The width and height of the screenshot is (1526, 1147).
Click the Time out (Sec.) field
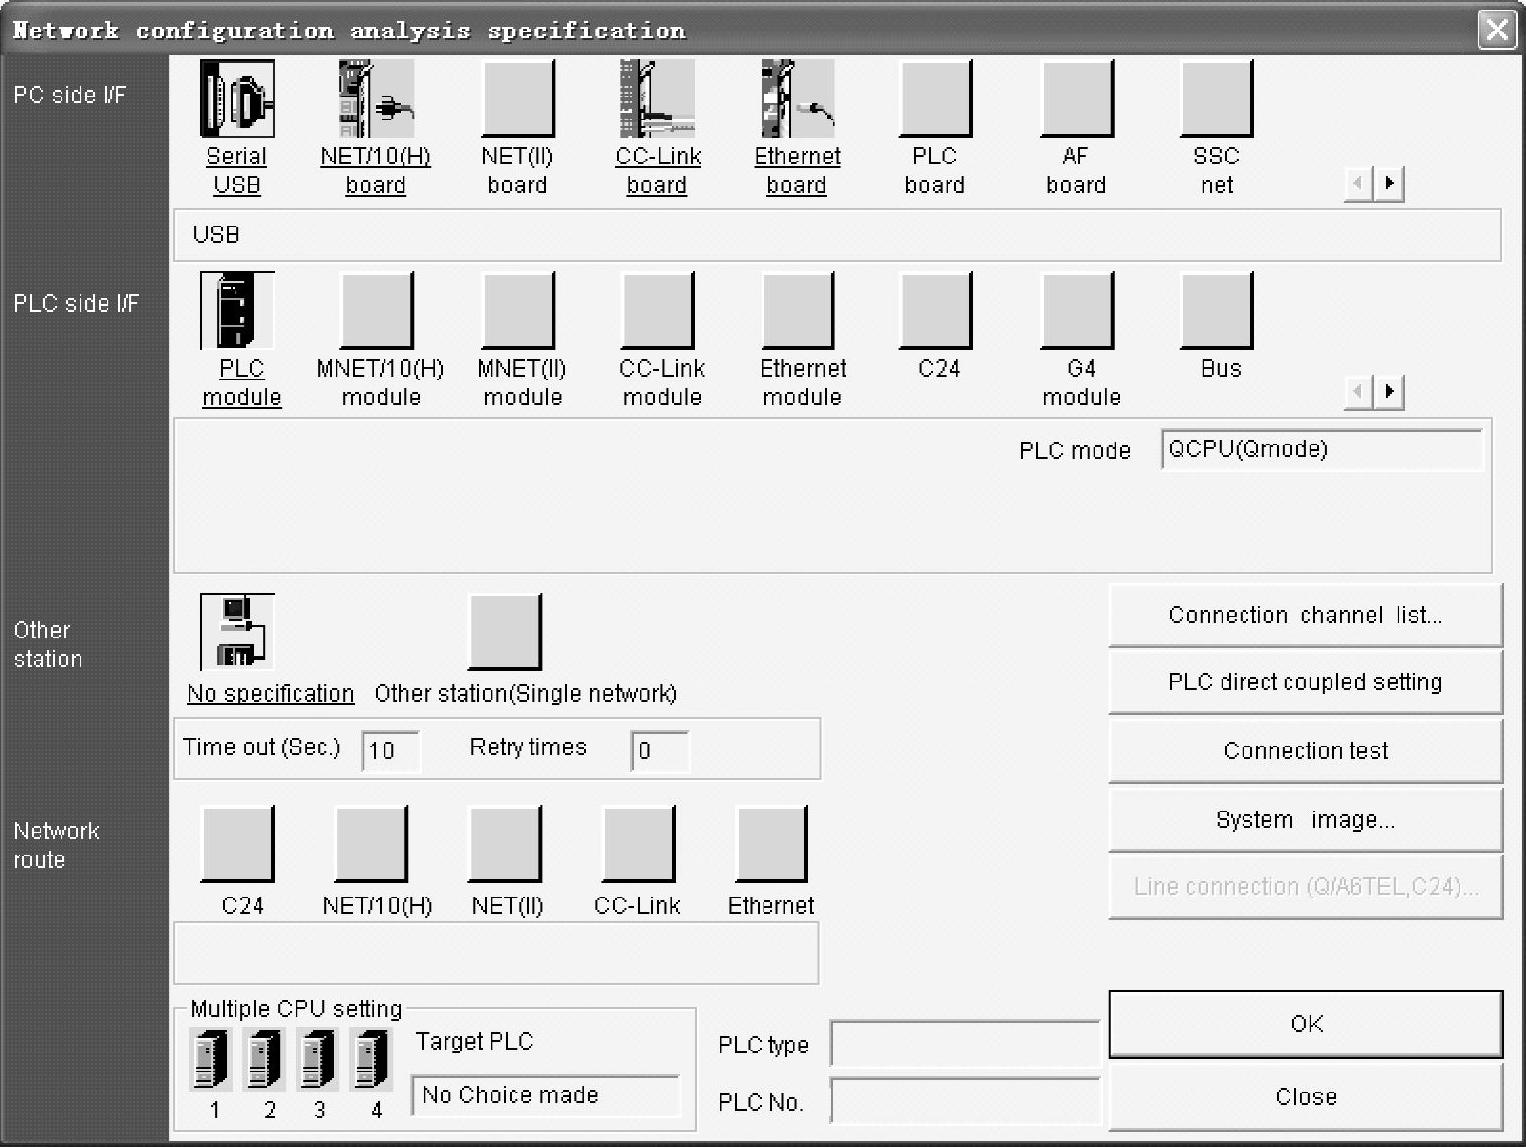point(390,750)
